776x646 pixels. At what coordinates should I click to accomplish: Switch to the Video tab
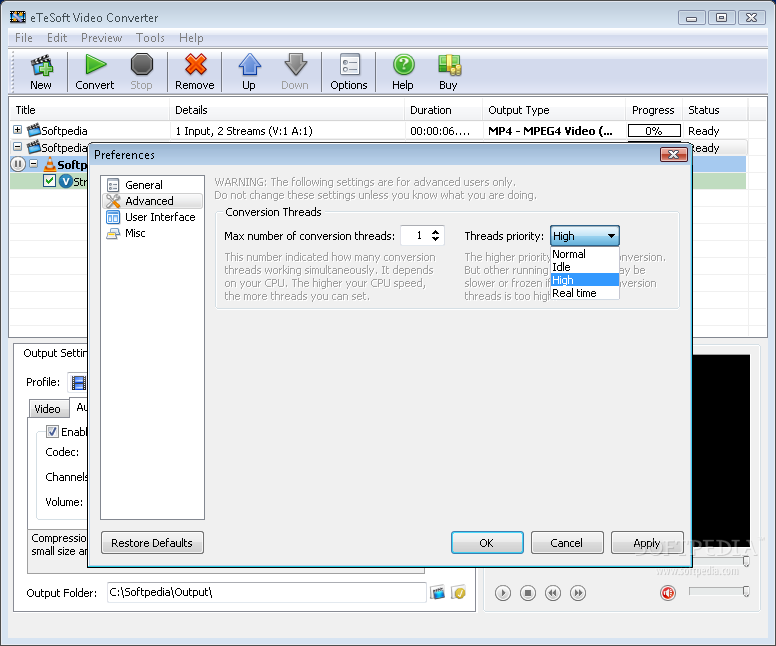point(48,409)
